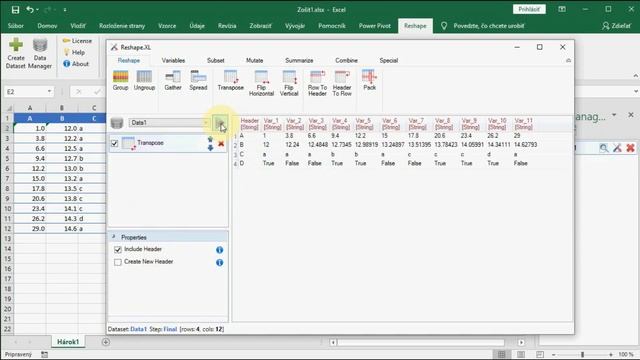This screenshot has height=360, width=640.
Task: Click the database icon beside Data1
Action: [117, 123]
